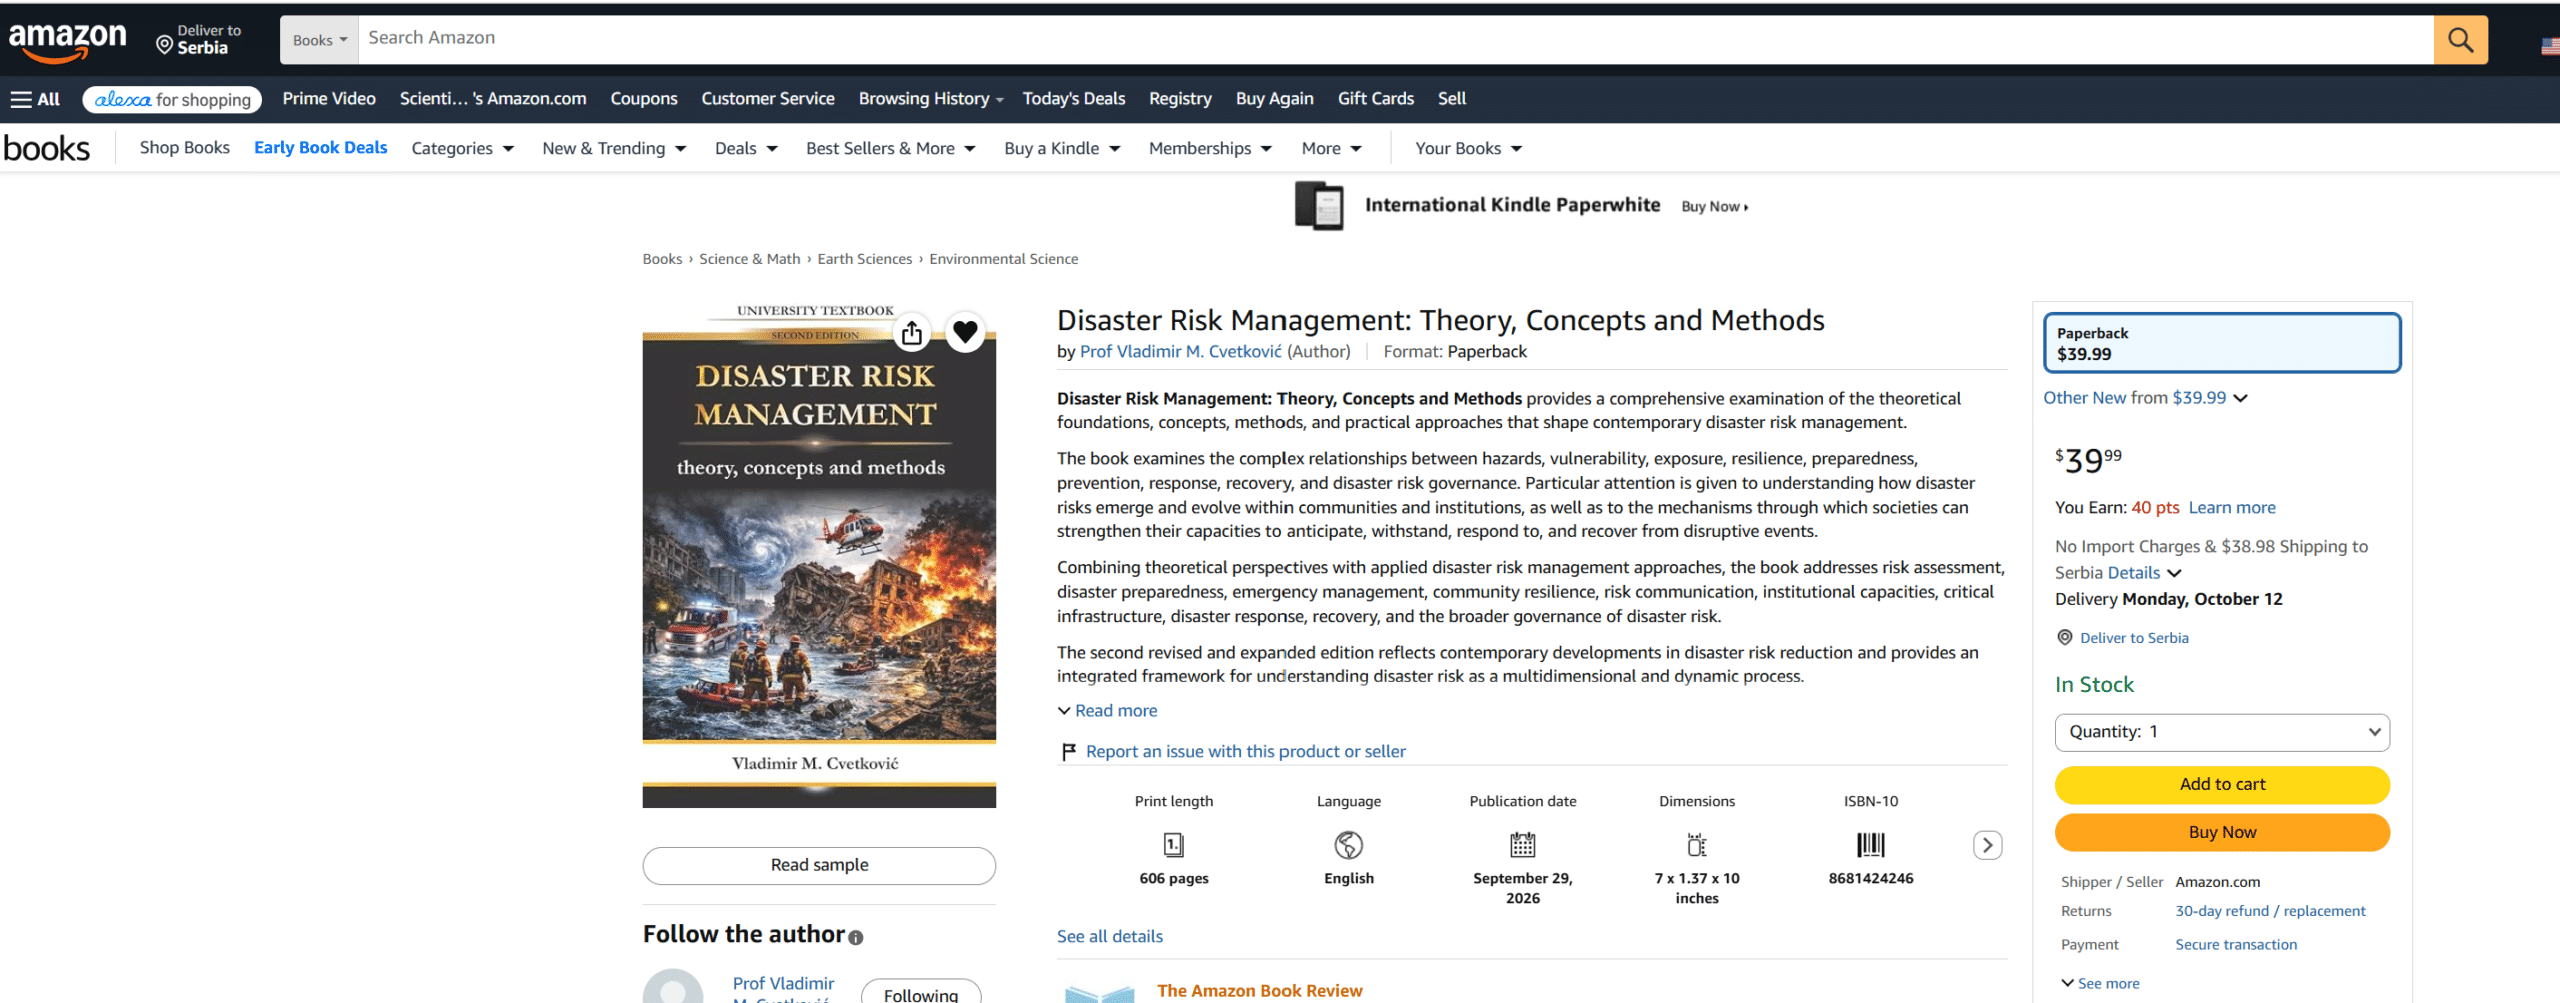
Task: Click the Read sample button
Action: [x=819, y=865]
